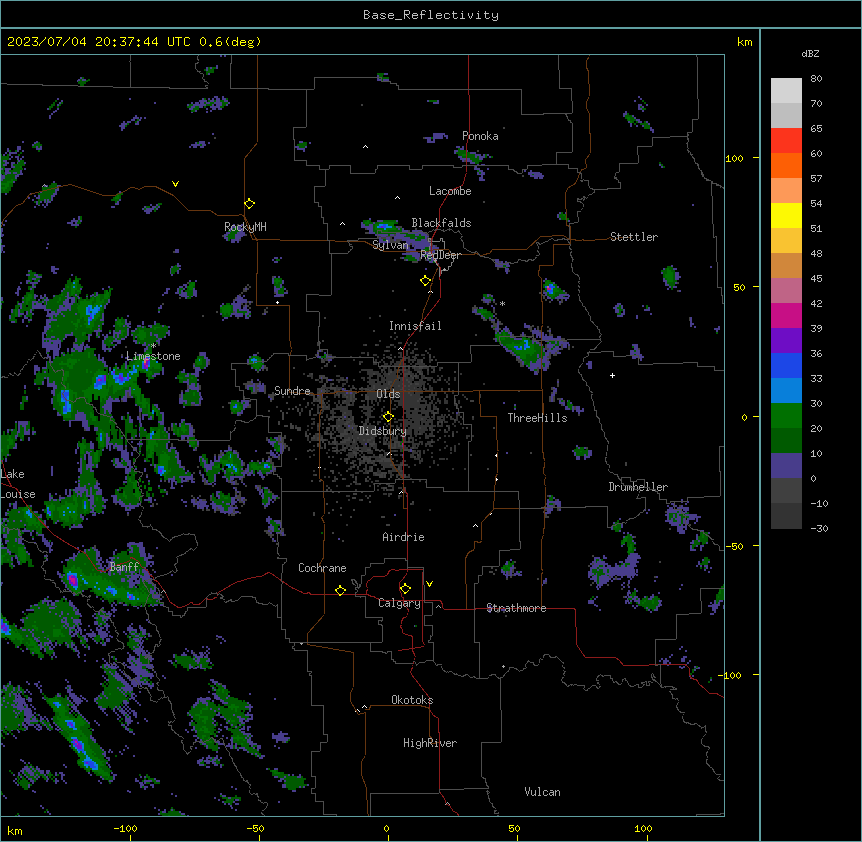Click the yellow diamond marker between Olds and Didsbury
The width and height of the screenshot is (862, 842).
388,417
